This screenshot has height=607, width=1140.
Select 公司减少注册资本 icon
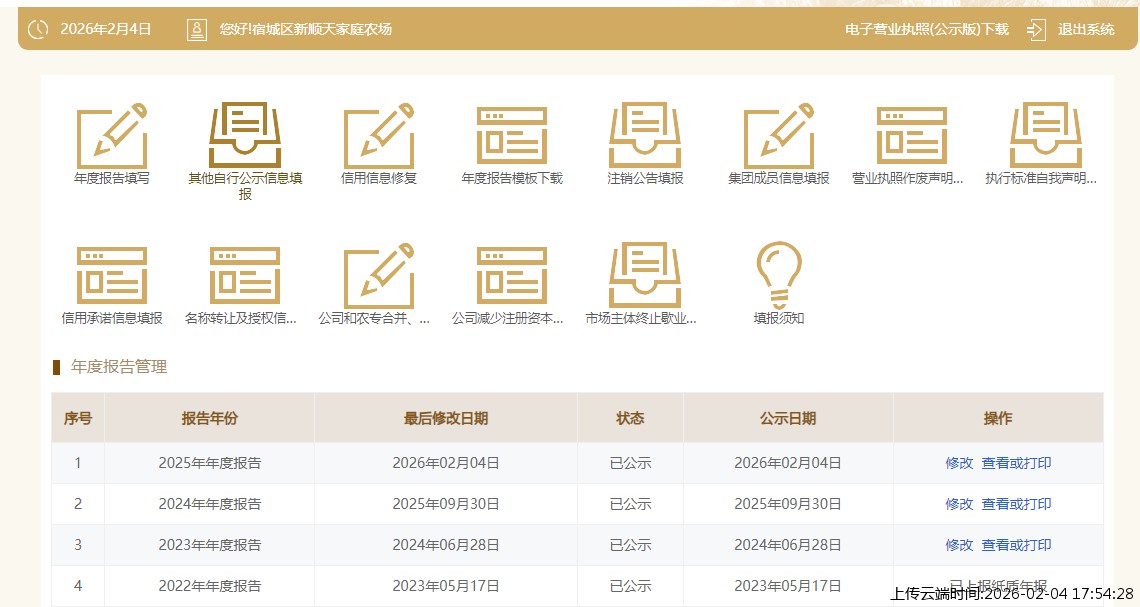click(x=512, y=275)
